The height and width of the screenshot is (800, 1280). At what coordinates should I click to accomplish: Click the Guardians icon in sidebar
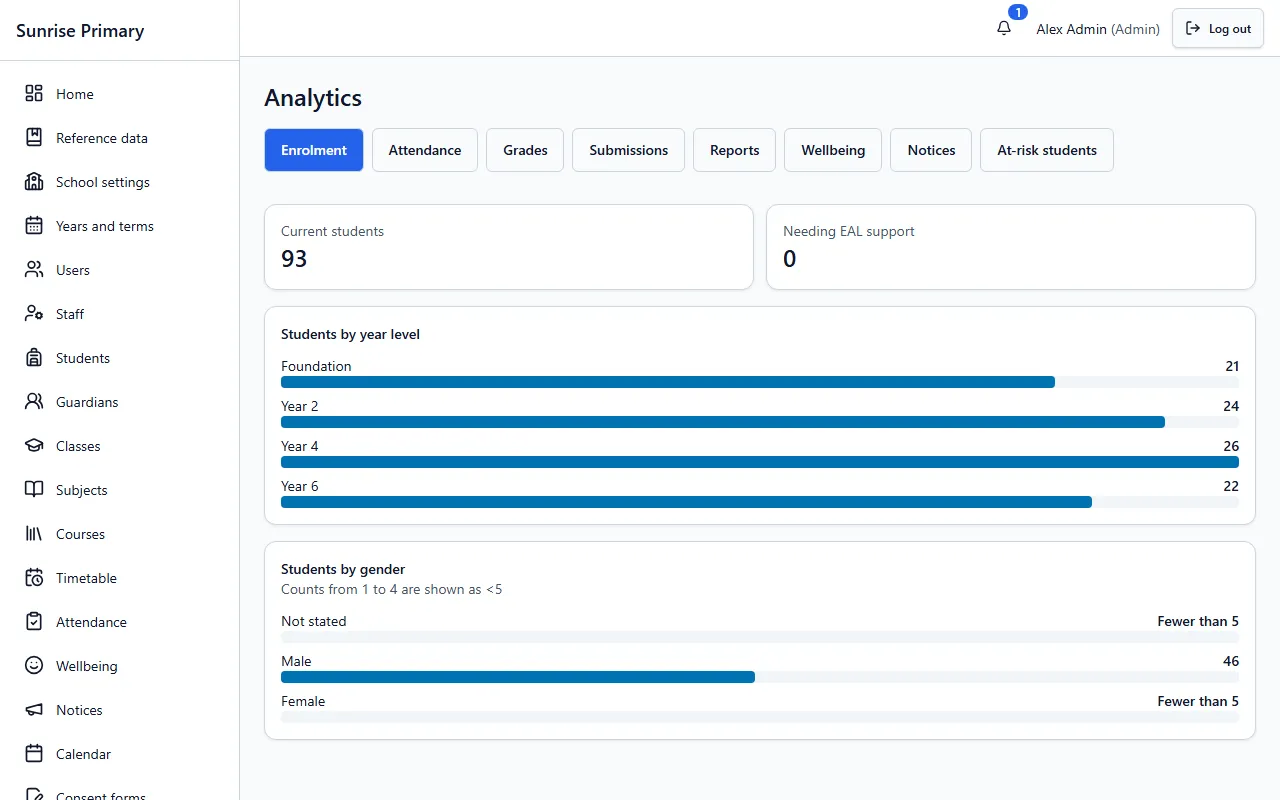pyautogui.click(x=34, y=401)
